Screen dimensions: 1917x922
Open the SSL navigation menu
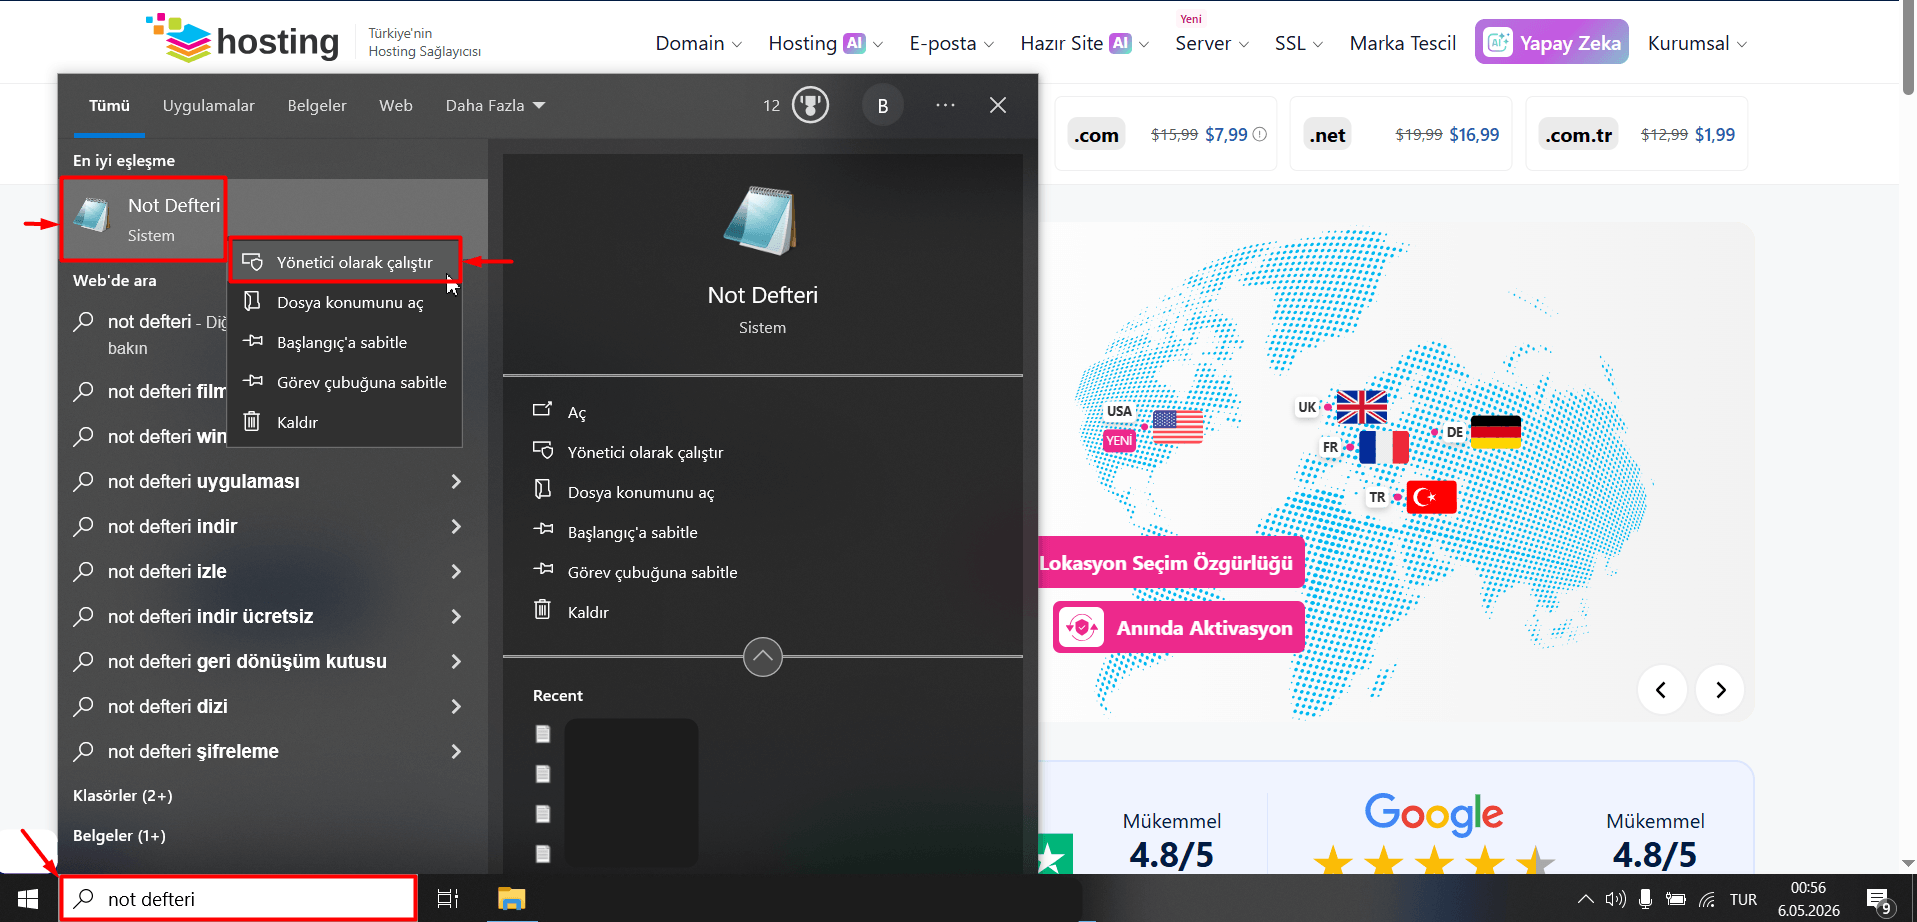pyautogui.click(x=1298, y=43)
